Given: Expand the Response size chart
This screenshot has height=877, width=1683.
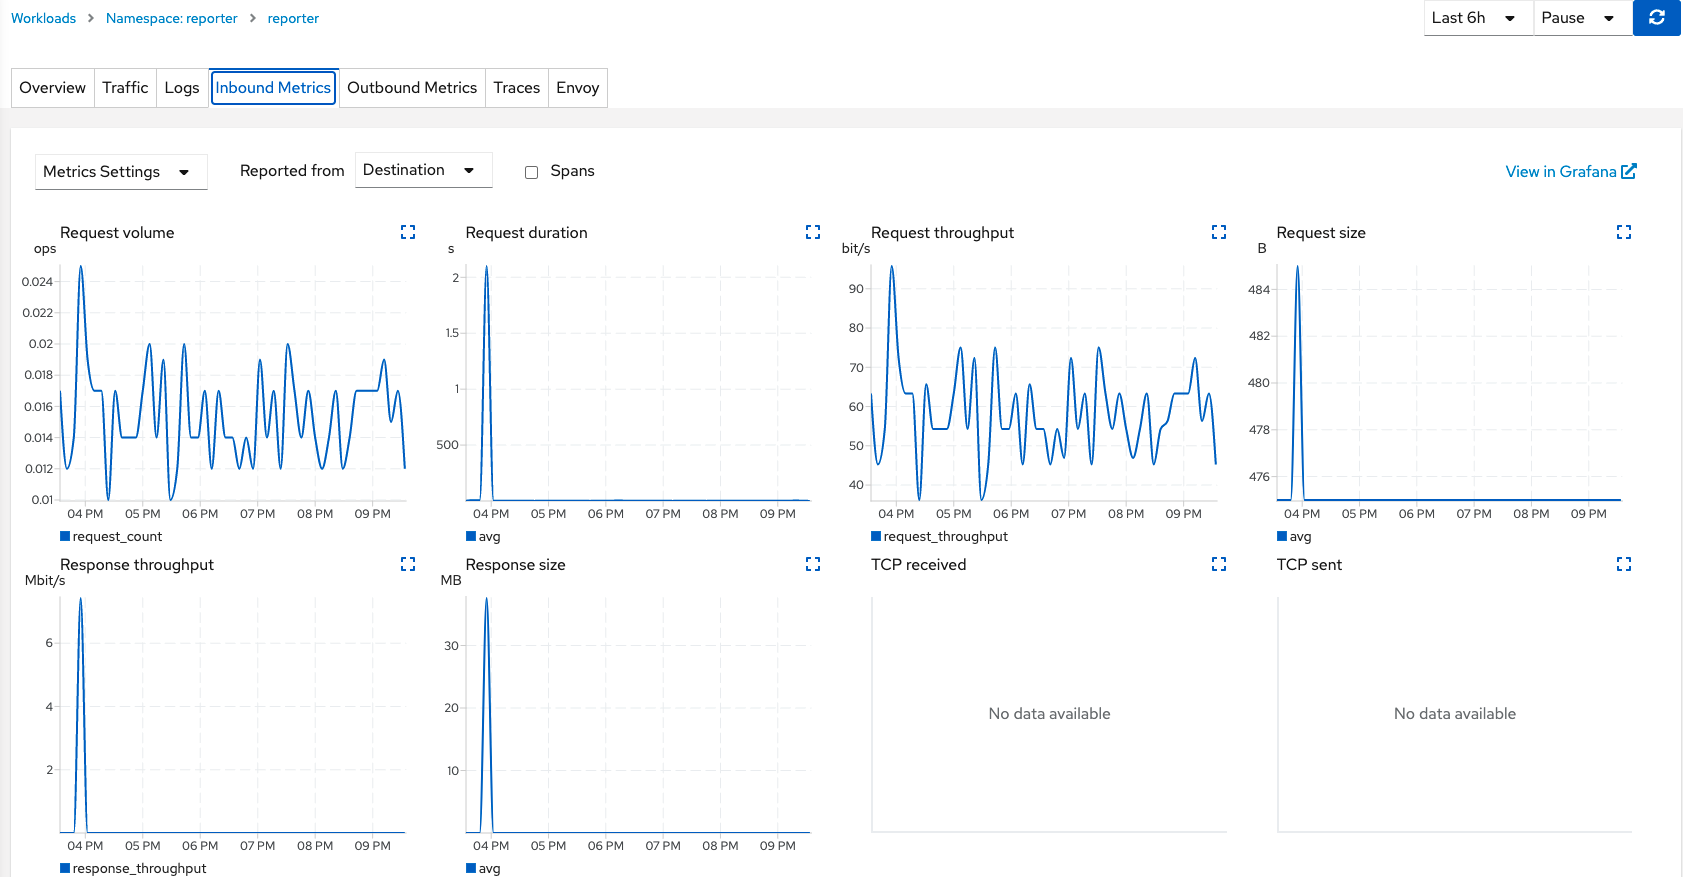Looking at the screenshot, I should point(813,564).
